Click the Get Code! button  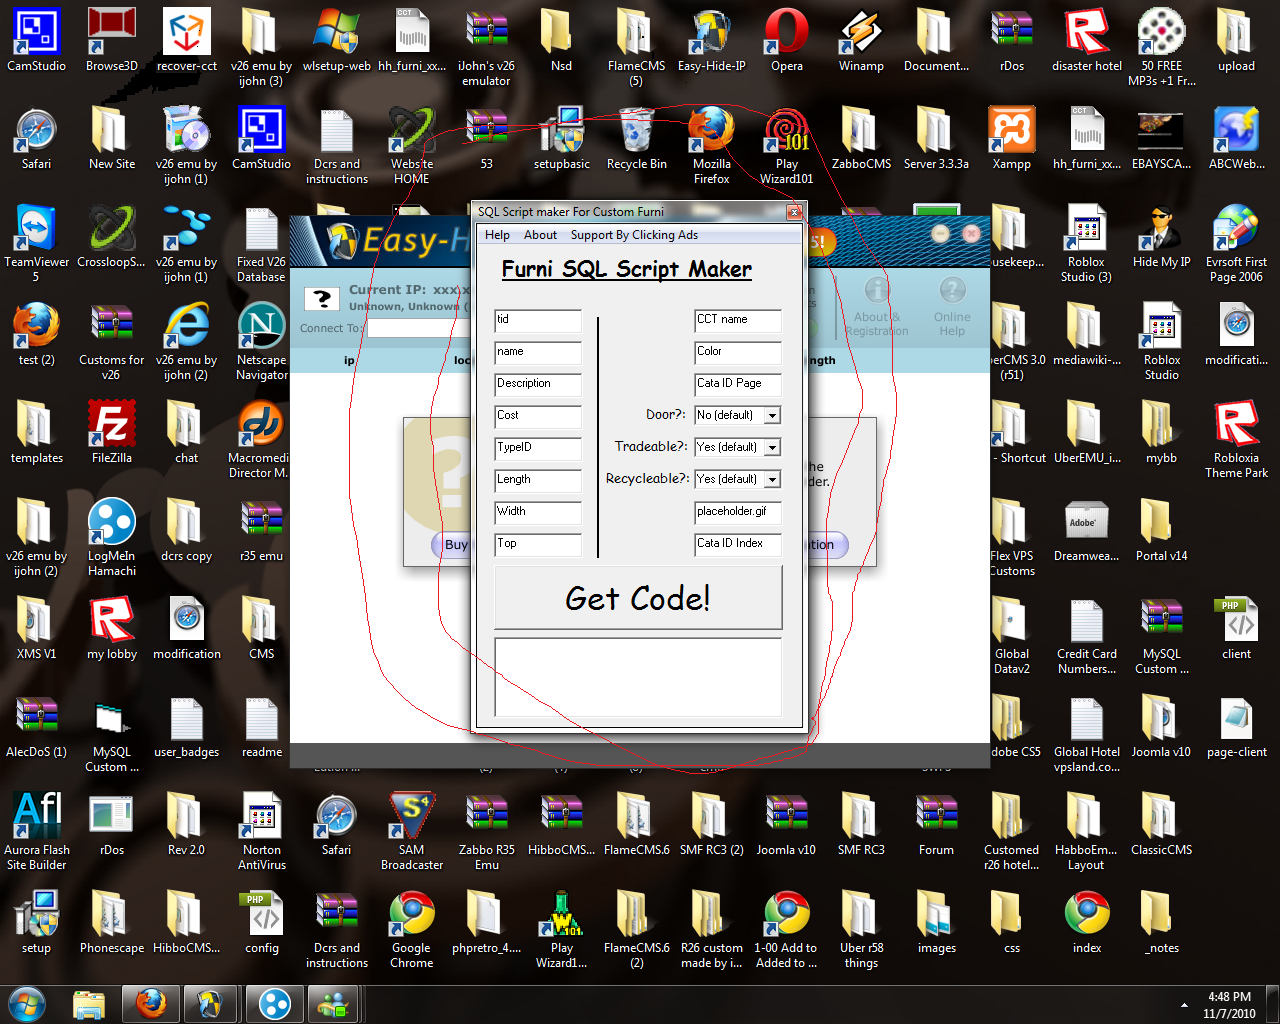[x=638, y=598]
